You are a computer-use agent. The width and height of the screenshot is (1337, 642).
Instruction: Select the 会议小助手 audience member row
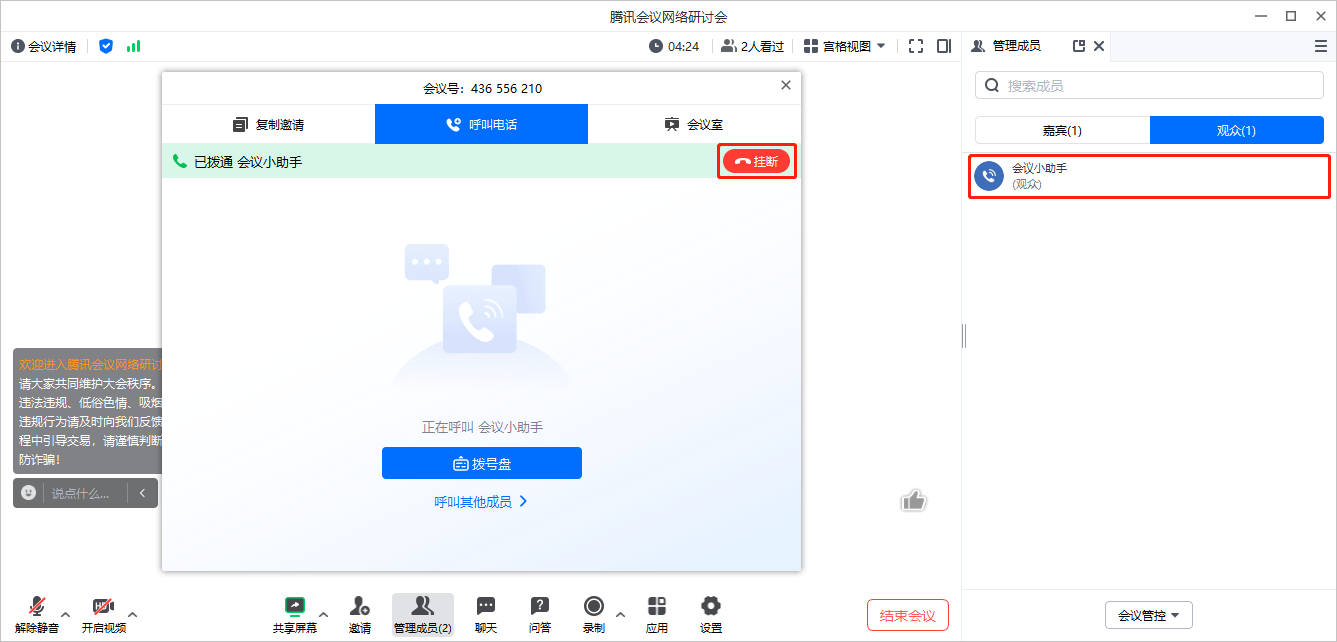(x=1149, y=176)
